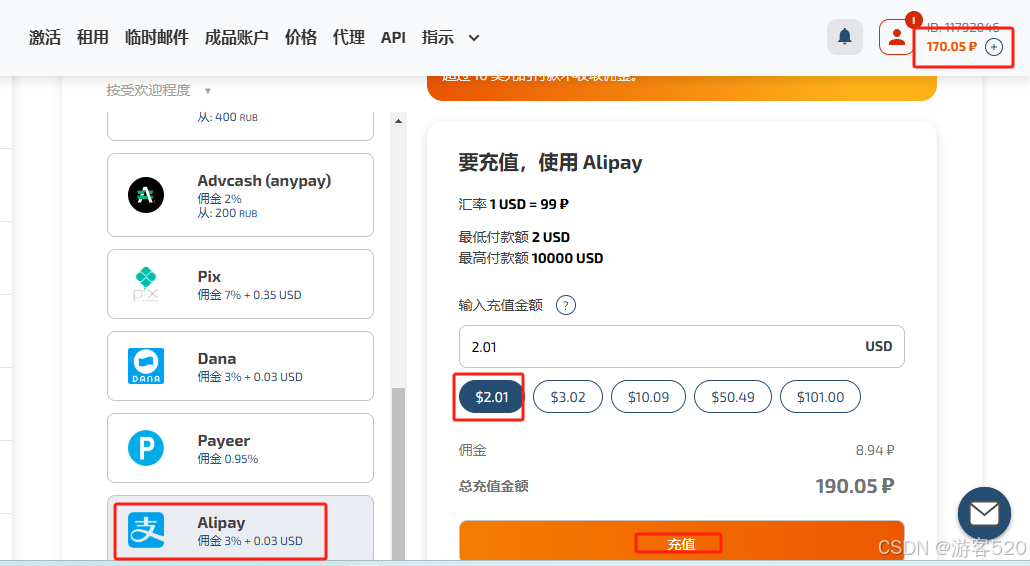This screenshot has width=1030, height=566.
Task: Open the 按受欢迎程度 sort dropdown
Action: pyautogui.click(x=158, y=90)
